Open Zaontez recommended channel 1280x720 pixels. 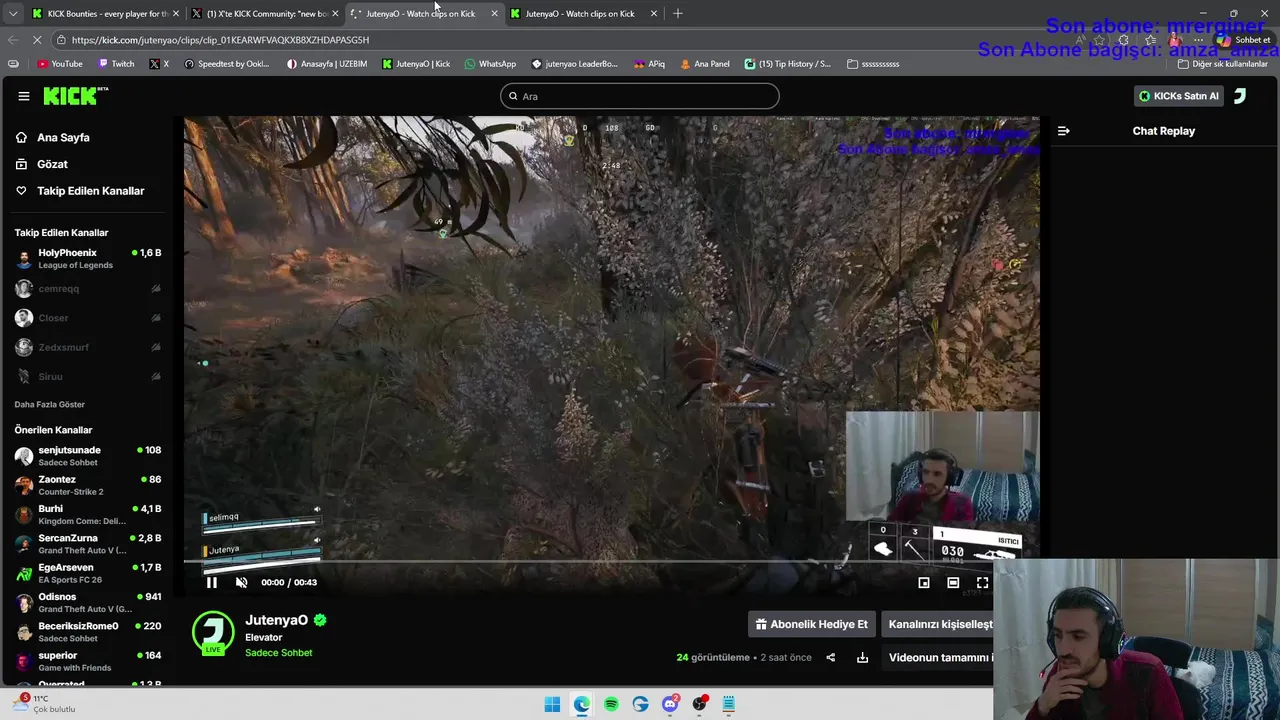(88, 485)
